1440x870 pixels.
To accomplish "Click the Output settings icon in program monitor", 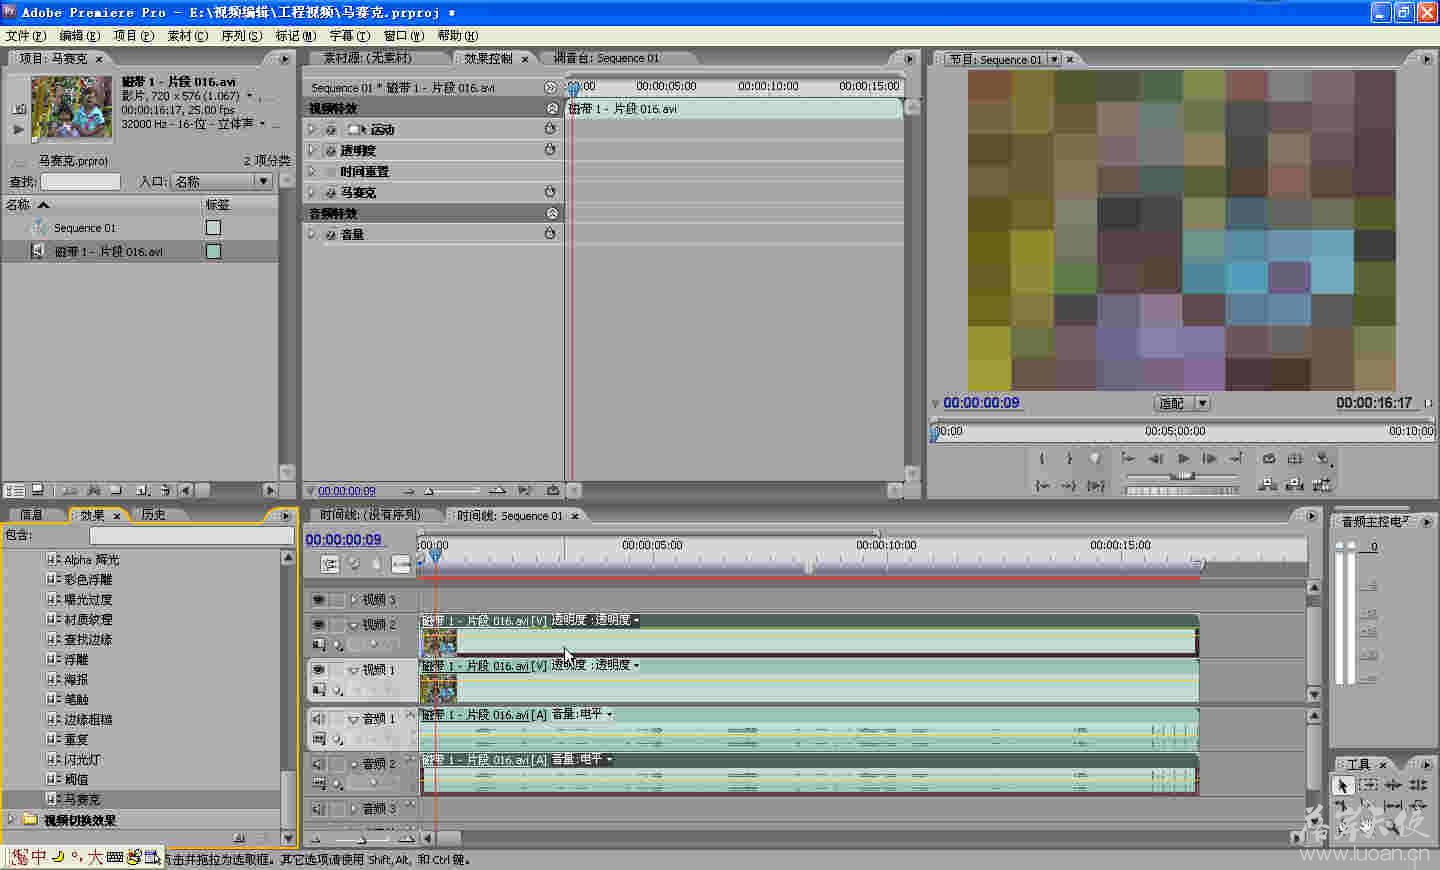I will coord(1323,459).
